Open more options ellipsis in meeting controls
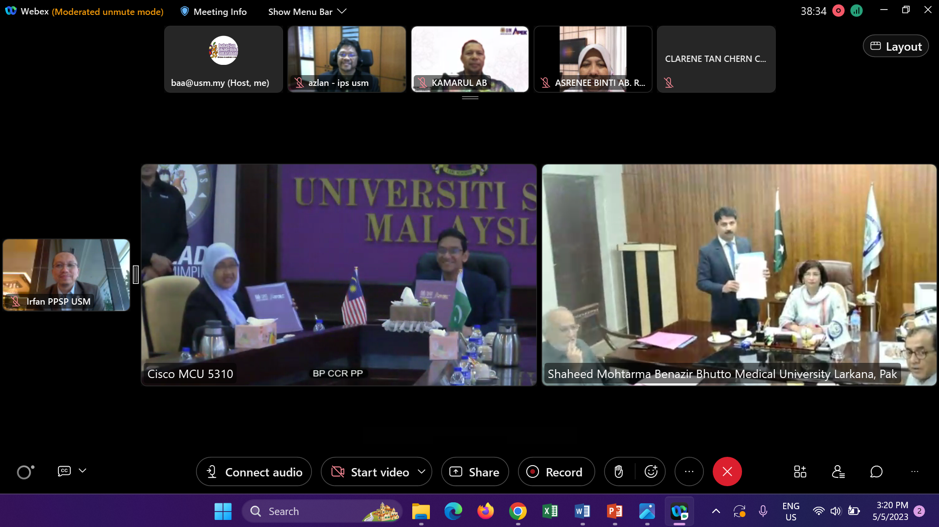This screenshot has width=939, height=527. pos(689,472)
